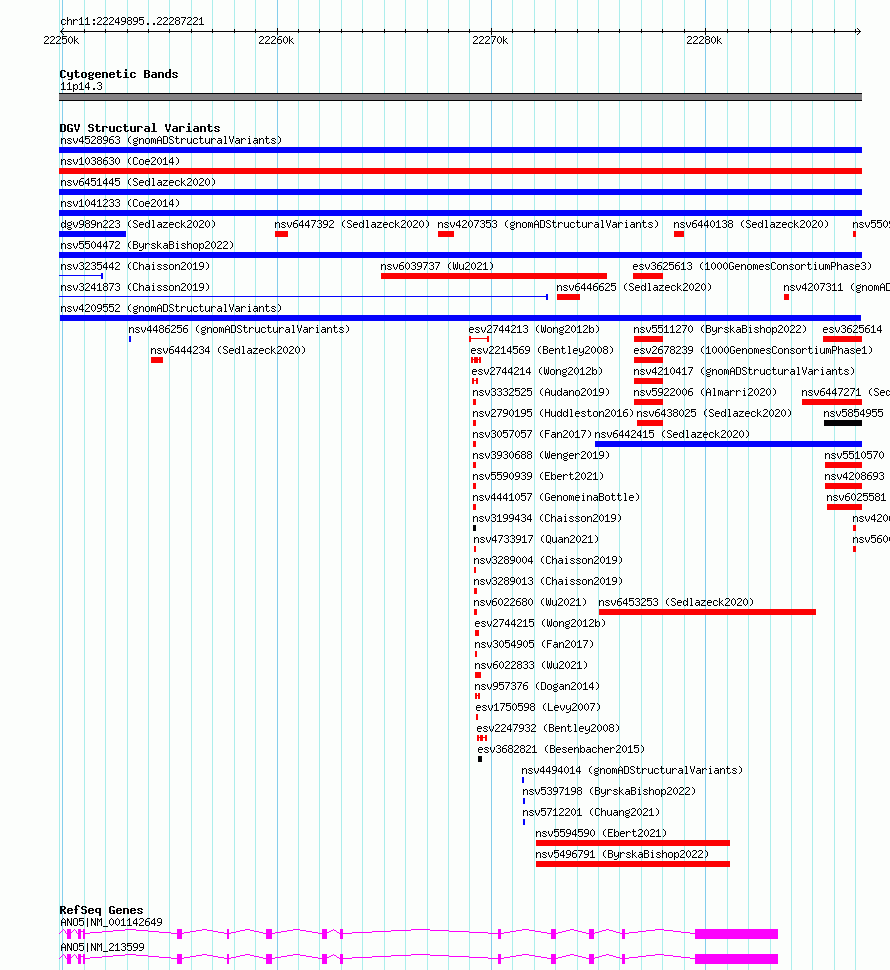Click the nsv5712201 (Chuang2021) label

591,813
